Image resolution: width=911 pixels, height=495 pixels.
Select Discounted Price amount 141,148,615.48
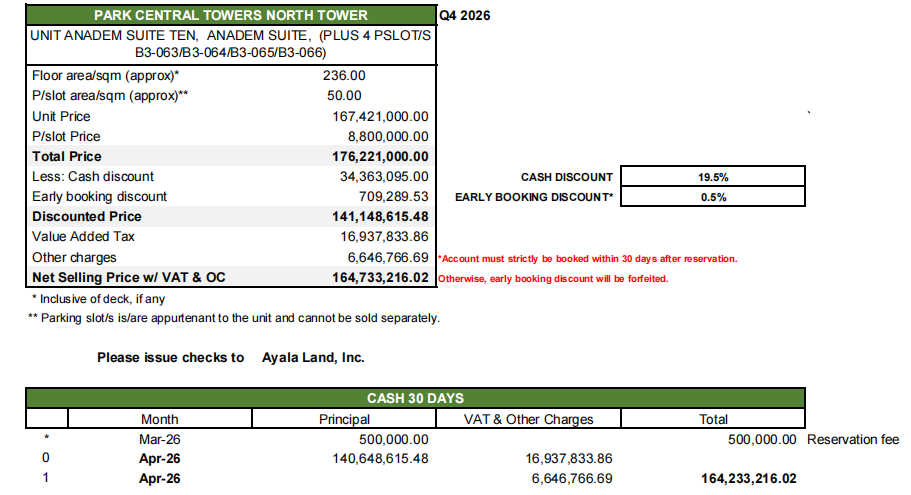(380, 217)
